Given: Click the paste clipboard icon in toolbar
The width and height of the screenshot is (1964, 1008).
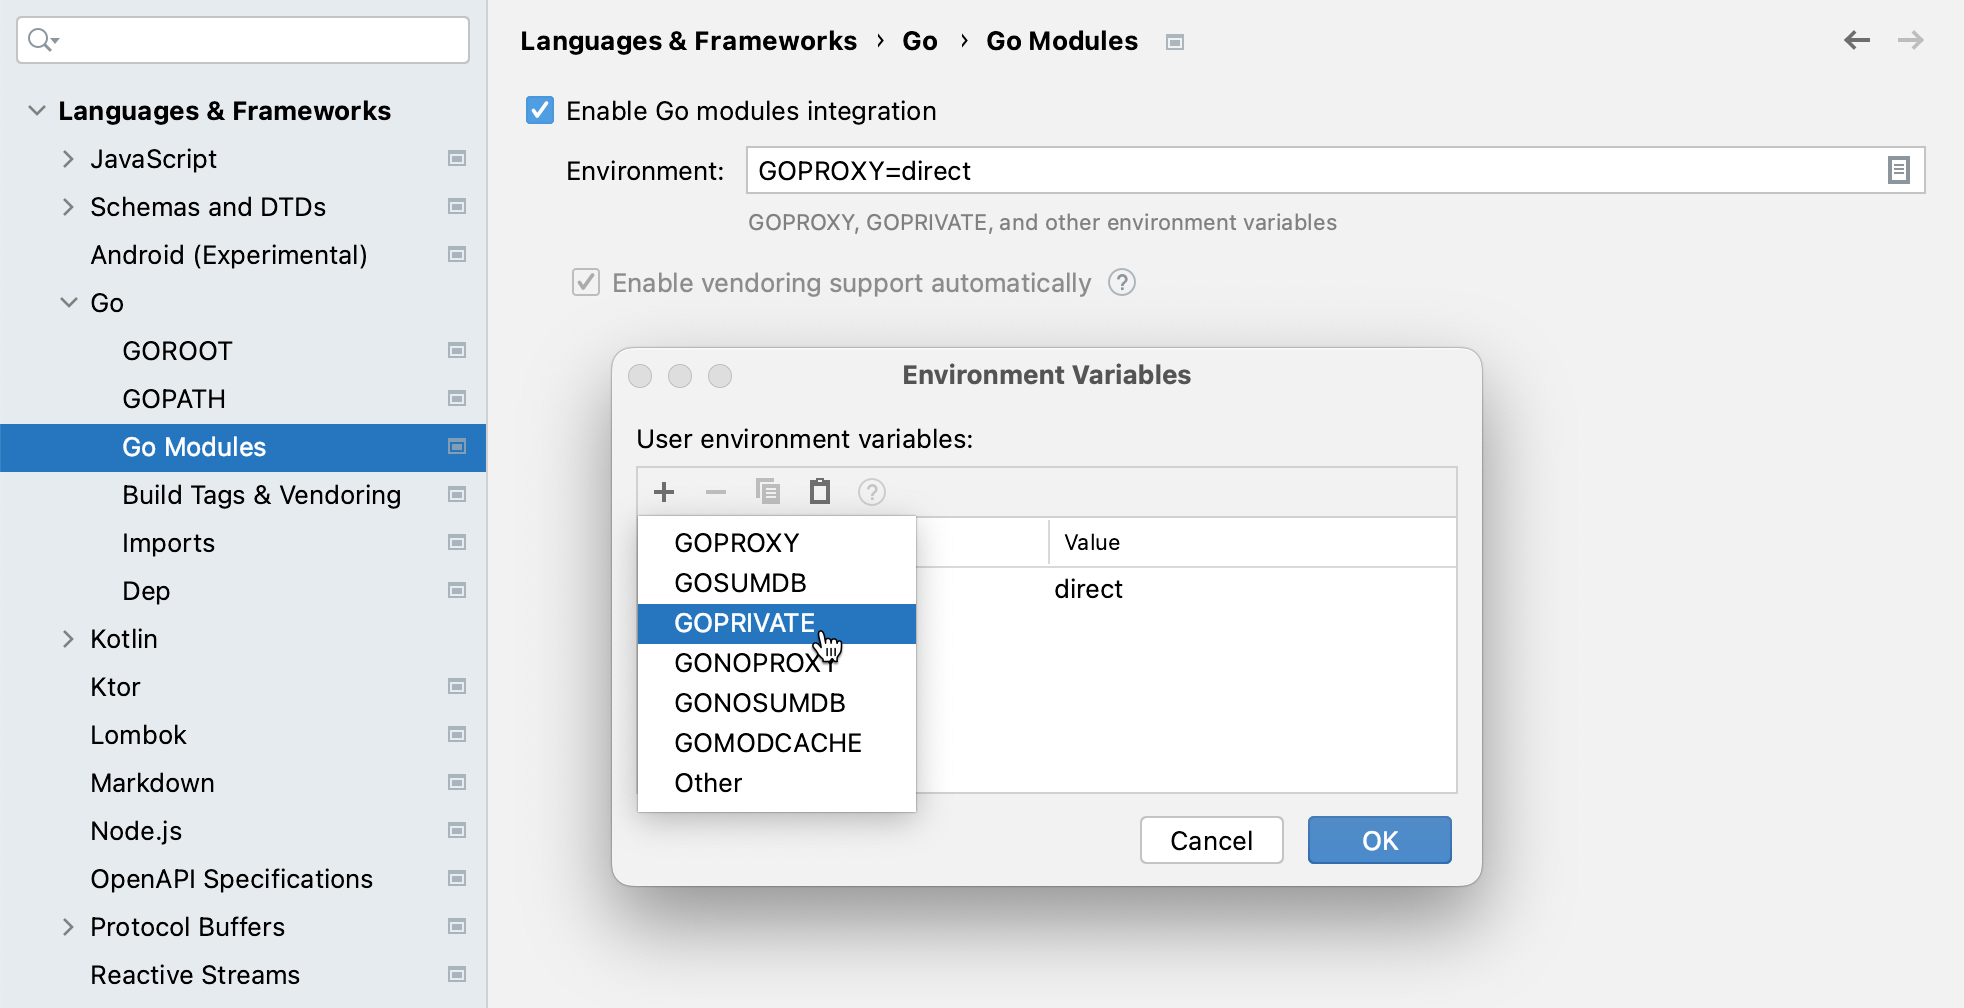Looking at the screenshot, I should pos(820,492).
